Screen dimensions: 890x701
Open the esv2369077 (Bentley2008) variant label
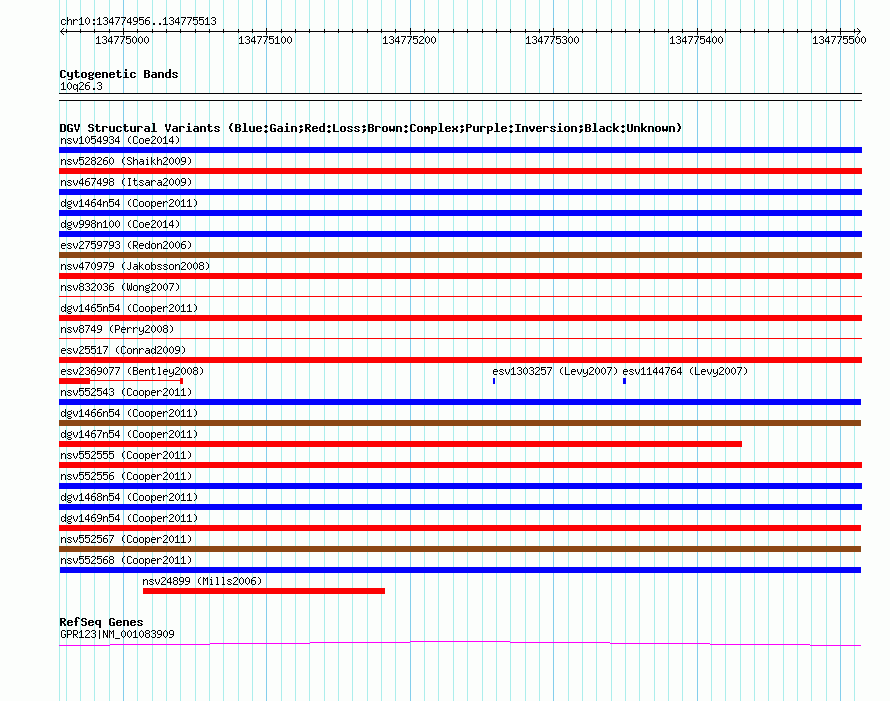click(x=131, y=371)
